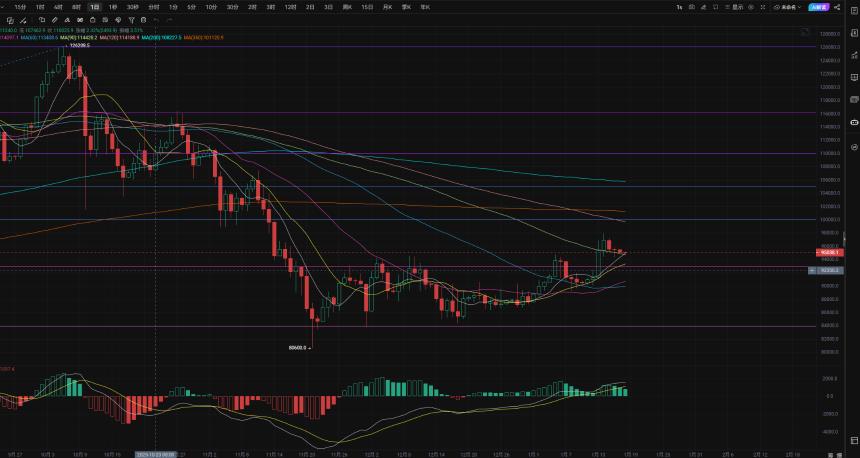Click the red current price label on axis
Image resolution: width=860 pixels, height=458 pixels.
pos(830,253)
